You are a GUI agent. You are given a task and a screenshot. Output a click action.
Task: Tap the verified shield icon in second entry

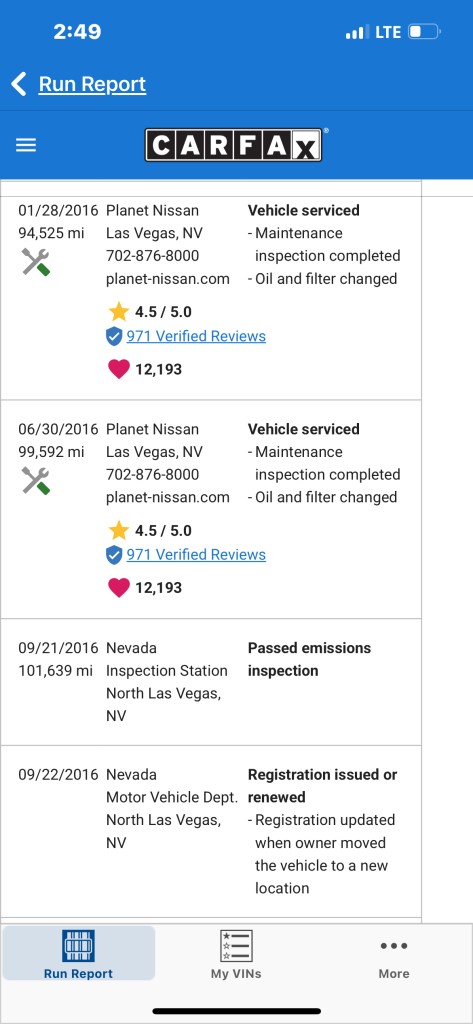[114, 555]
